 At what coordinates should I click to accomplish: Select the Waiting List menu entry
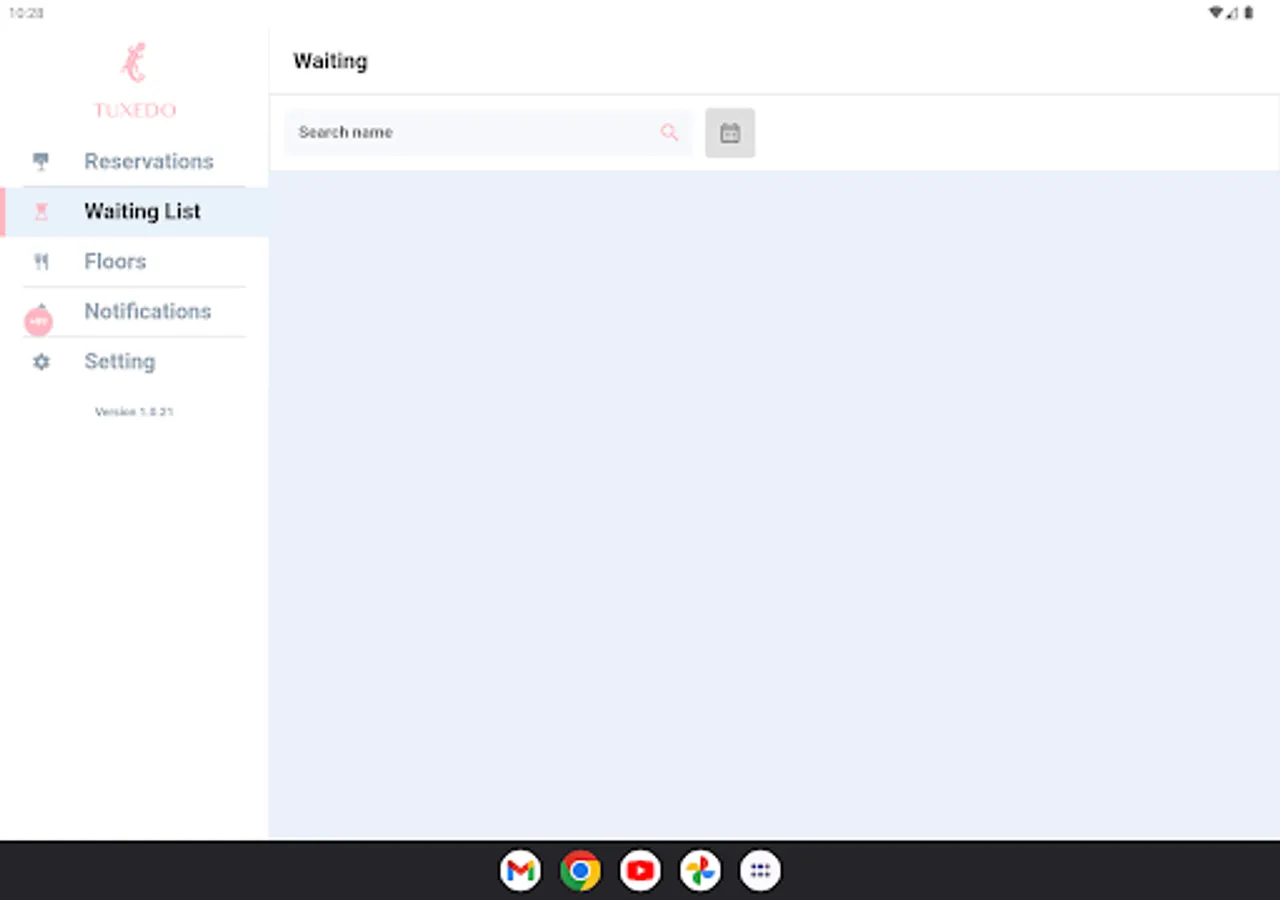coord(142,211)
